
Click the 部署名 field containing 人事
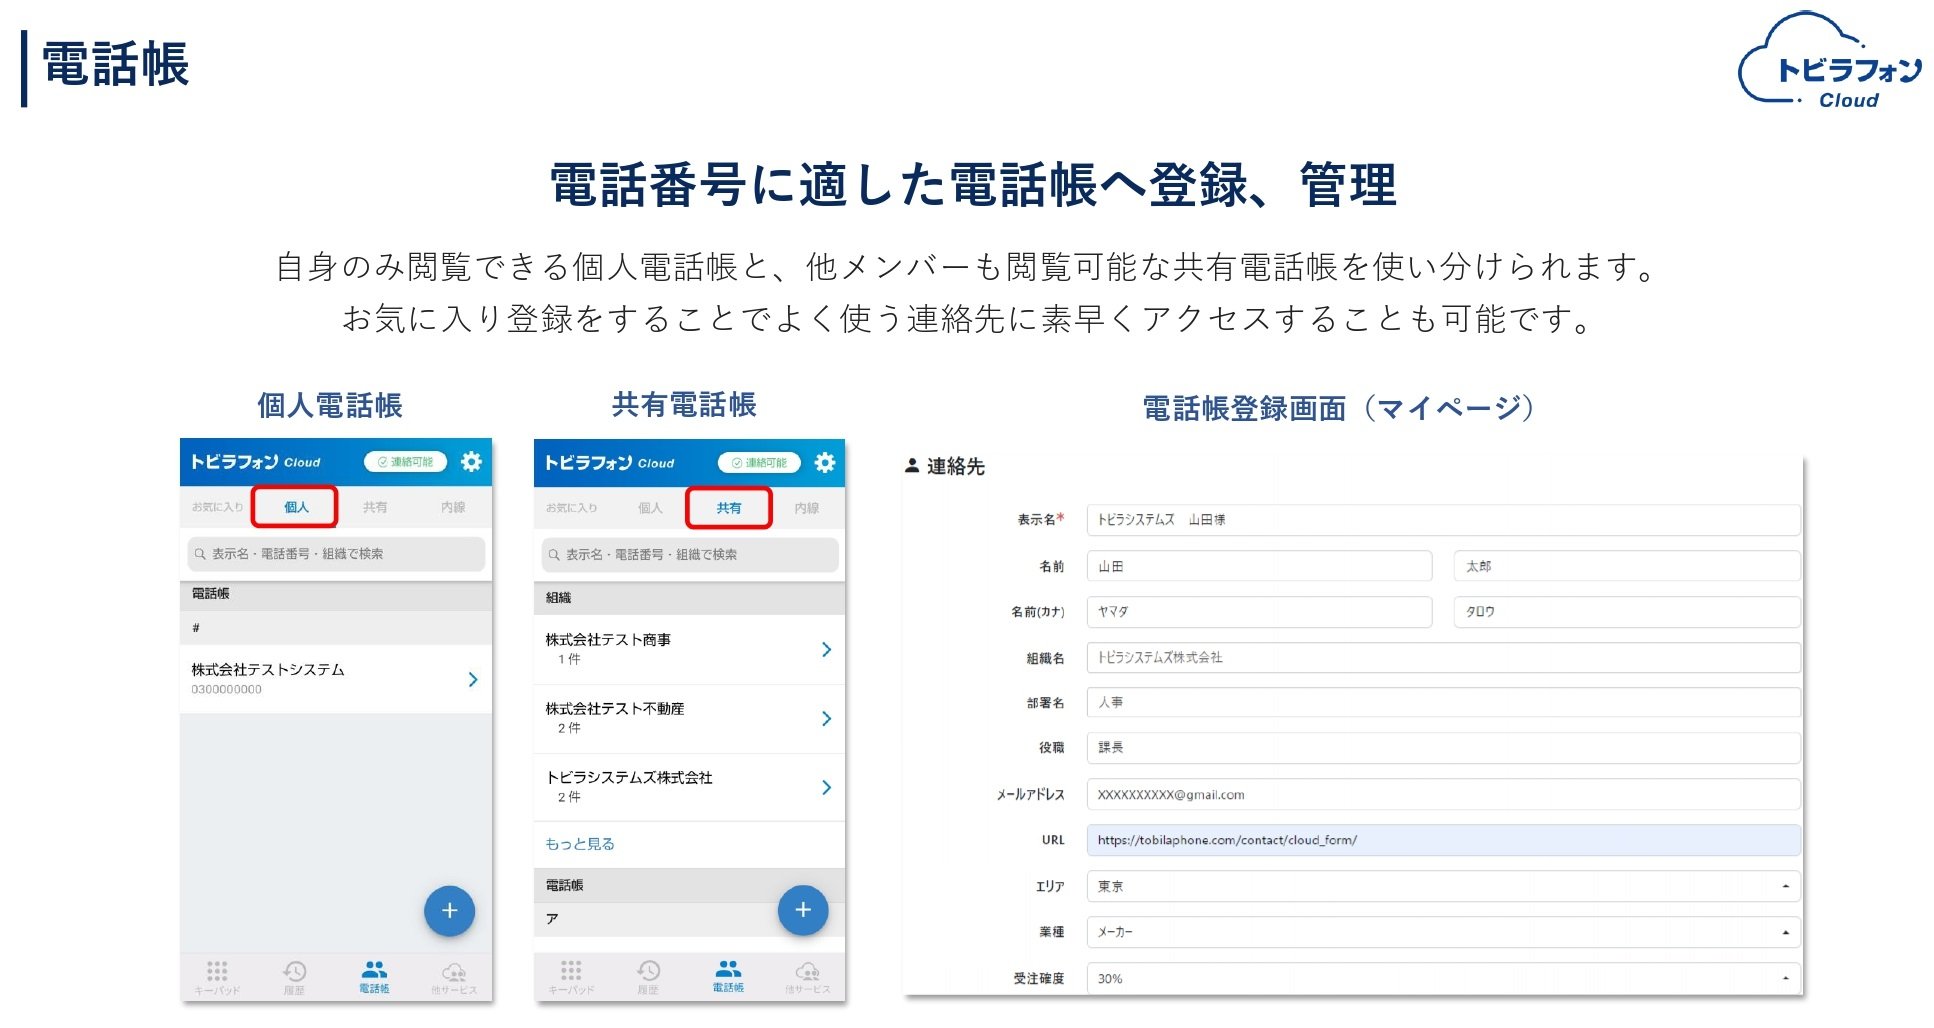[1443, 703]
